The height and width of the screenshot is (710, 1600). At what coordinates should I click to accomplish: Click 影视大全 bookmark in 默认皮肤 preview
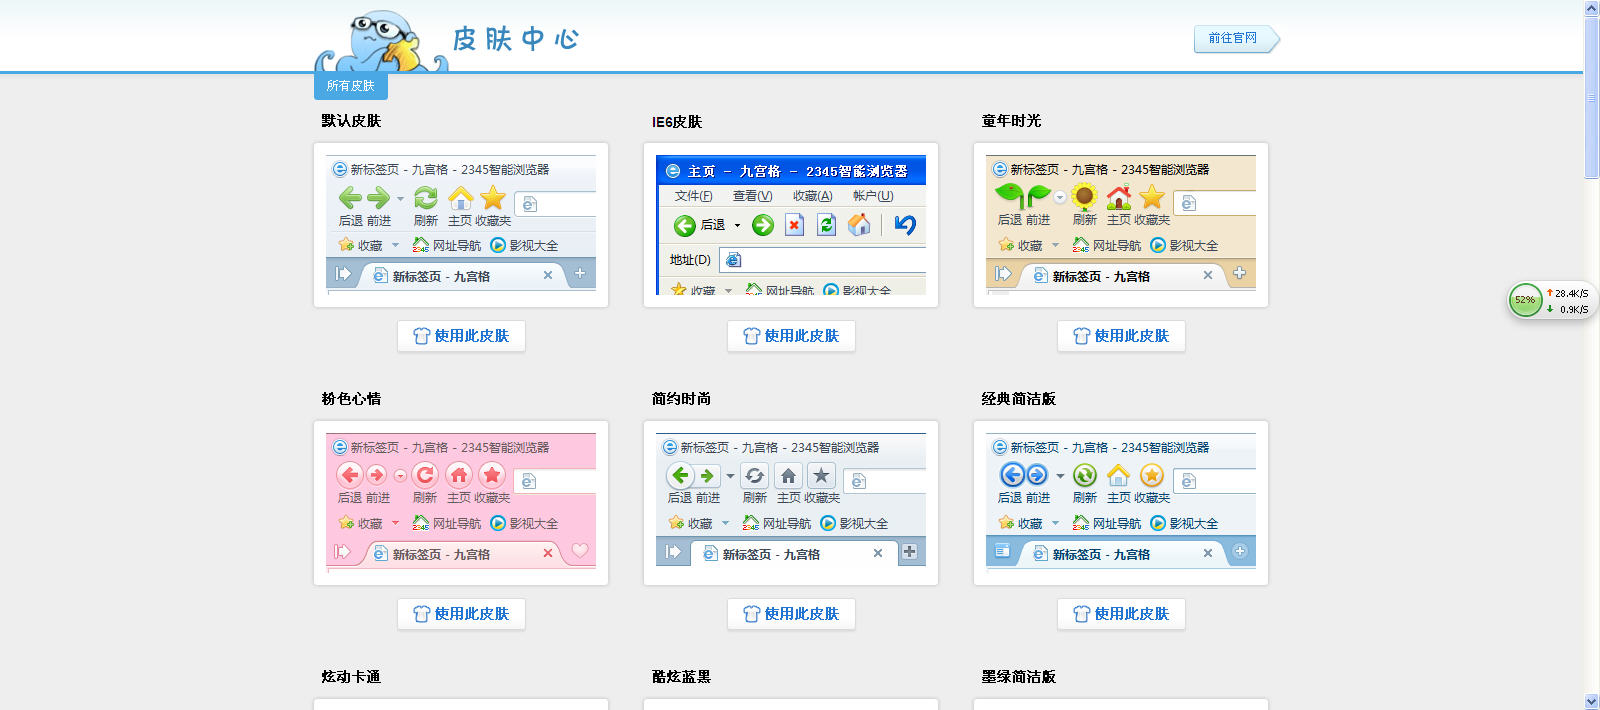(x=524, y=245)
